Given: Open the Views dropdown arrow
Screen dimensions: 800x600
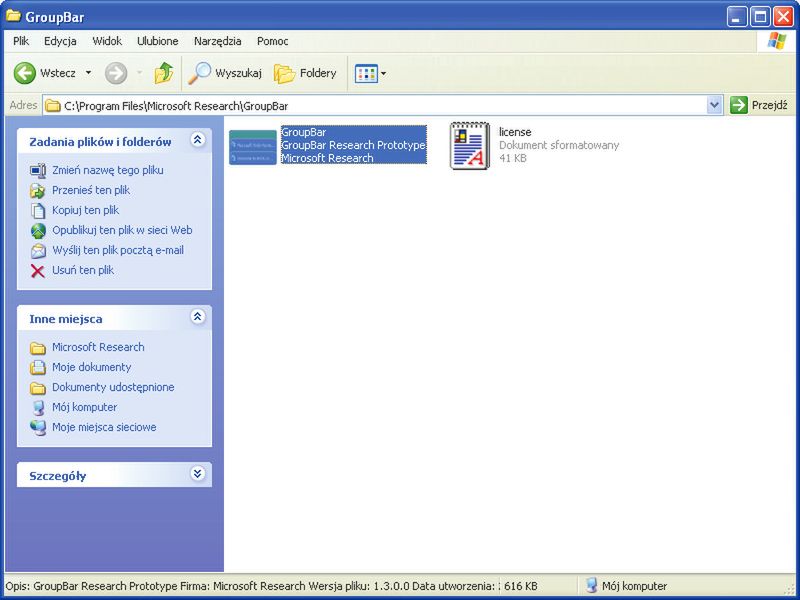Looking at the screenshot, I should [384, 73].
